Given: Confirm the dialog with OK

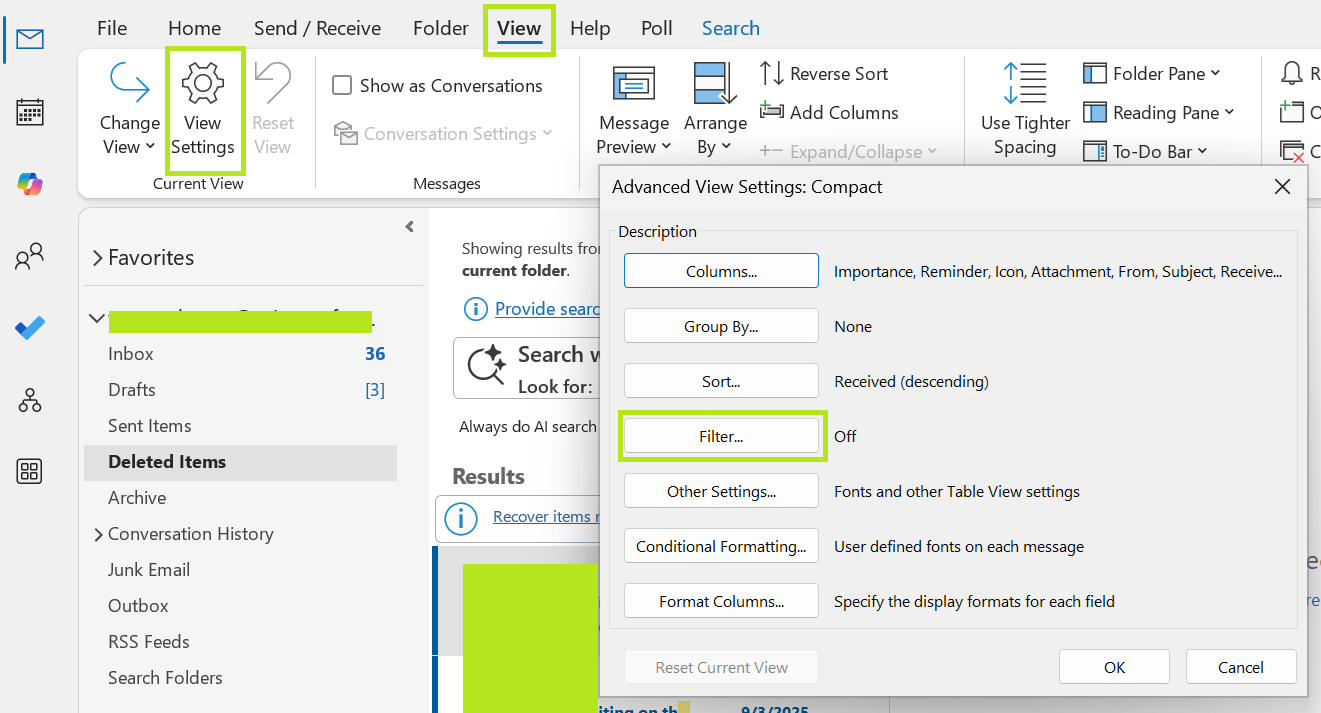Looking at the screenshot, I should 1114,667.
